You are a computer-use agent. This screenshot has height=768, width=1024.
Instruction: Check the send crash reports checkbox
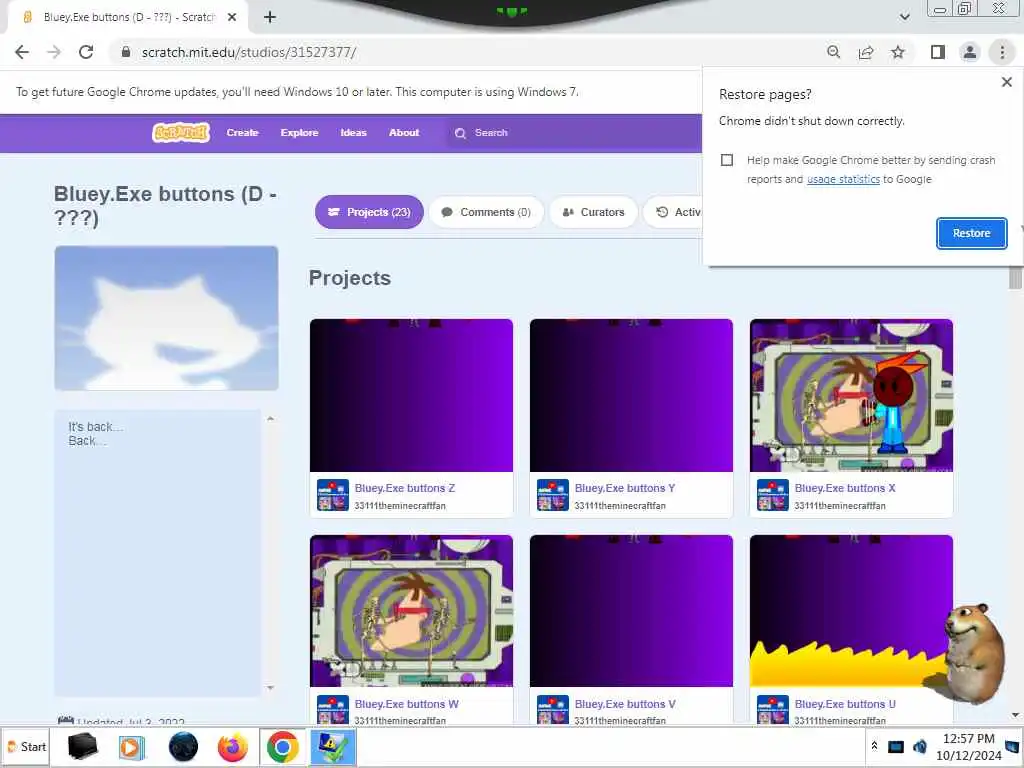[x=727, y=160]
